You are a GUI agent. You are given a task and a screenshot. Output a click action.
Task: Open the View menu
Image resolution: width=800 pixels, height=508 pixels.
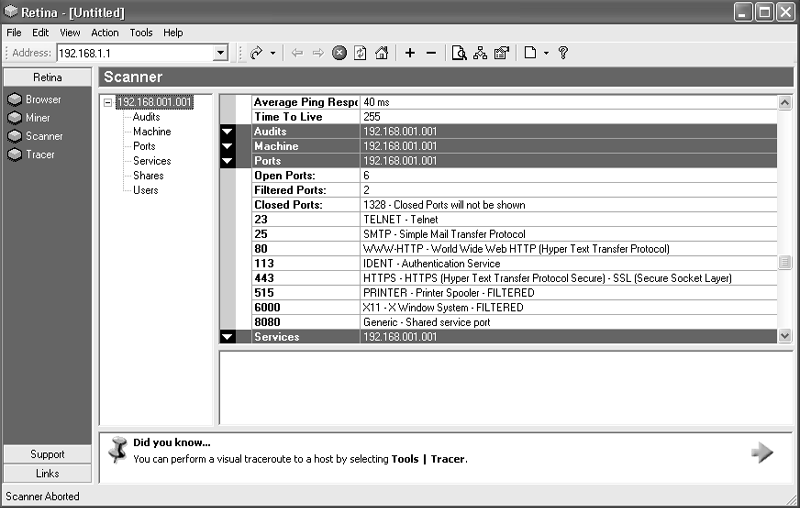(x=70, y=33)
